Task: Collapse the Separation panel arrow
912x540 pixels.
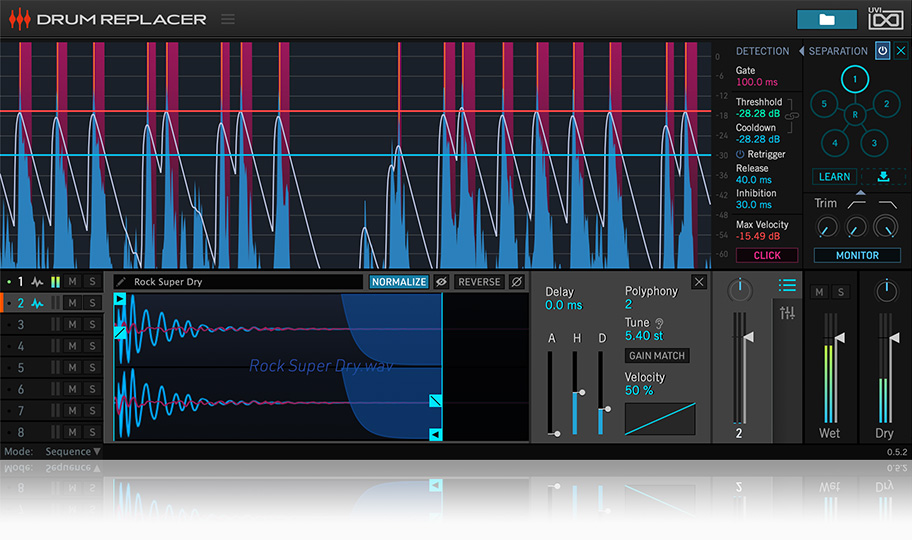Action: click(801, 51)
